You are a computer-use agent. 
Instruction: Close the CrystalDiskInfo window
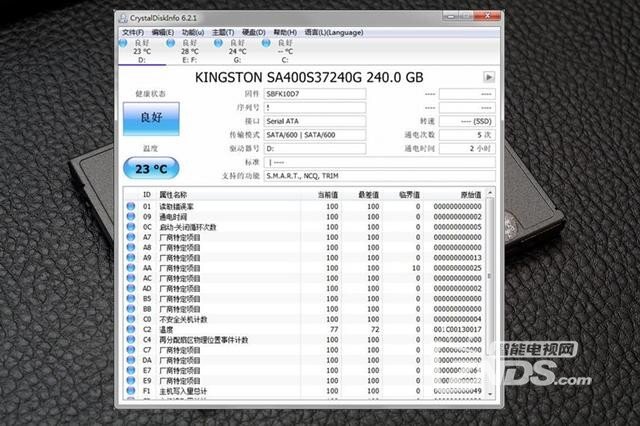(487, 16)
